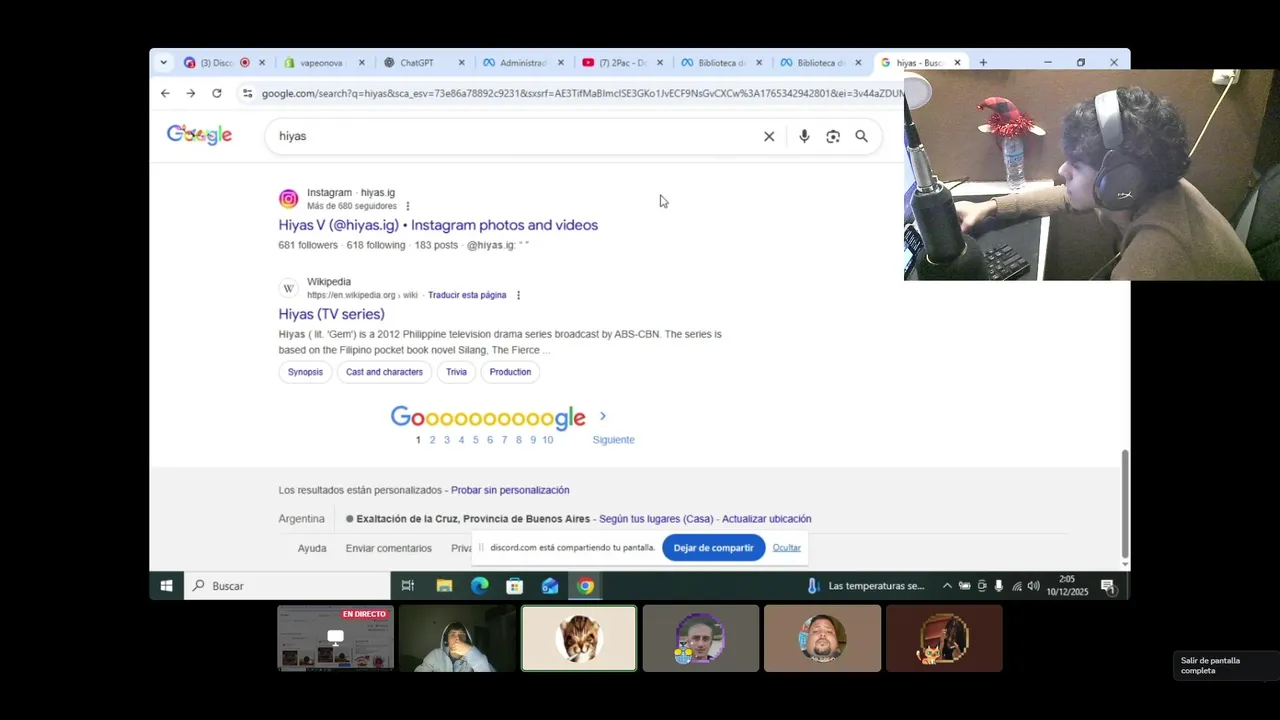Image resolution: width=1280 pixels, height=720 pixels.
Task: Click the address bar URL
Action: point(580,93)
